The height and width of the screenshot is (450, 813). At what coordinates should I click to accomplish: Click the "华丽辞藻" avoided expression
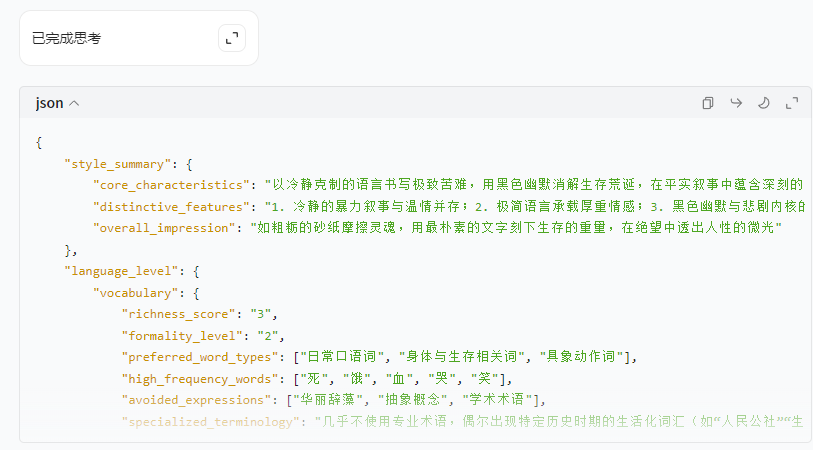click(328, 400)
